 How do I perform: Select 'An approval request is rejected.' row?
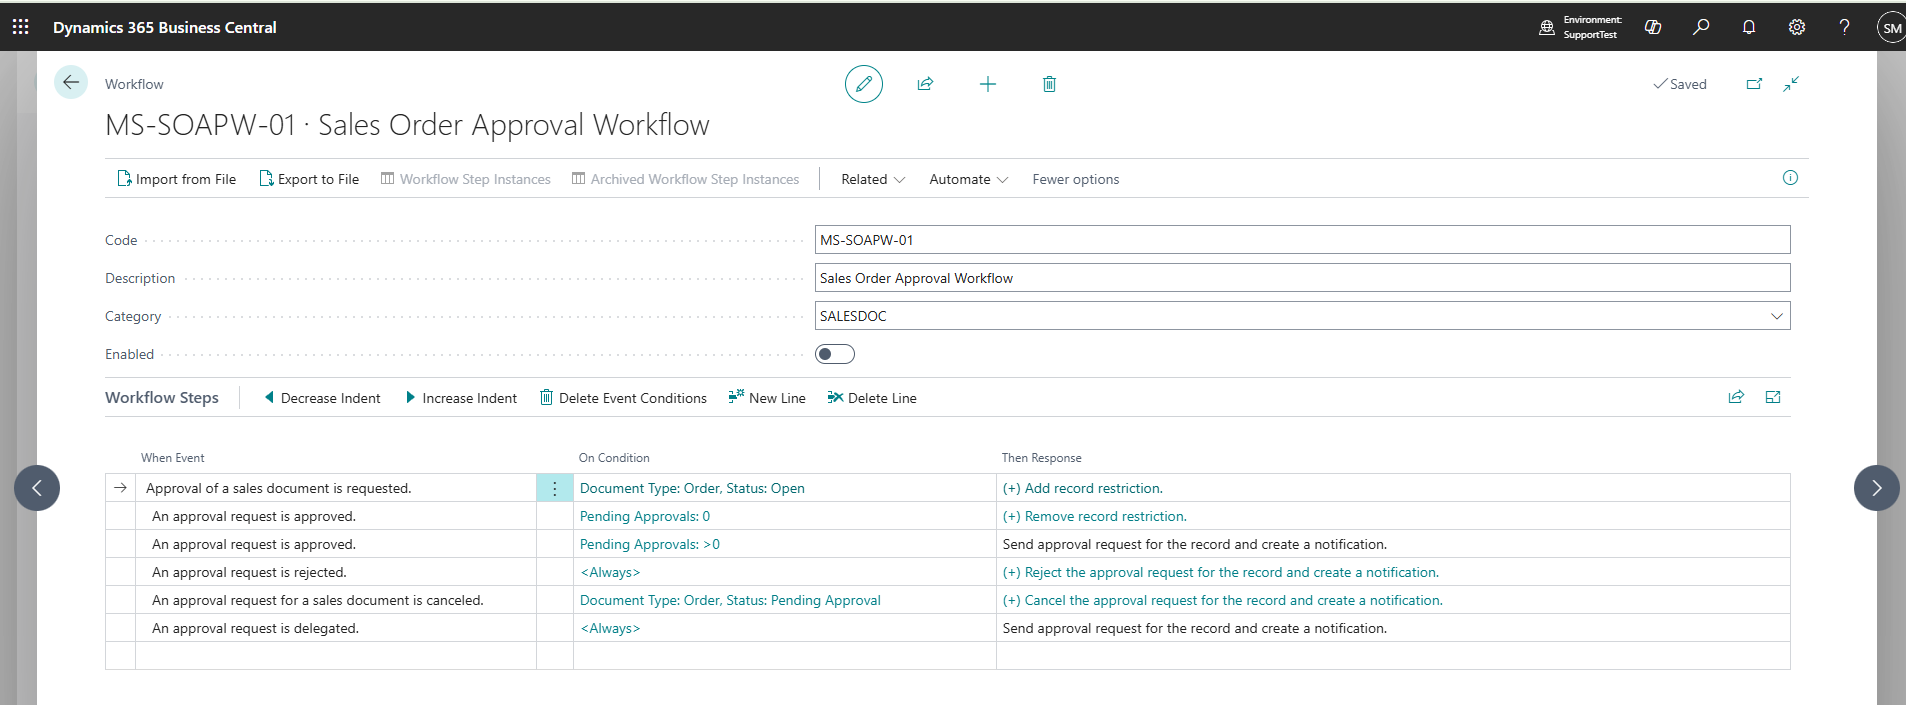249,572
